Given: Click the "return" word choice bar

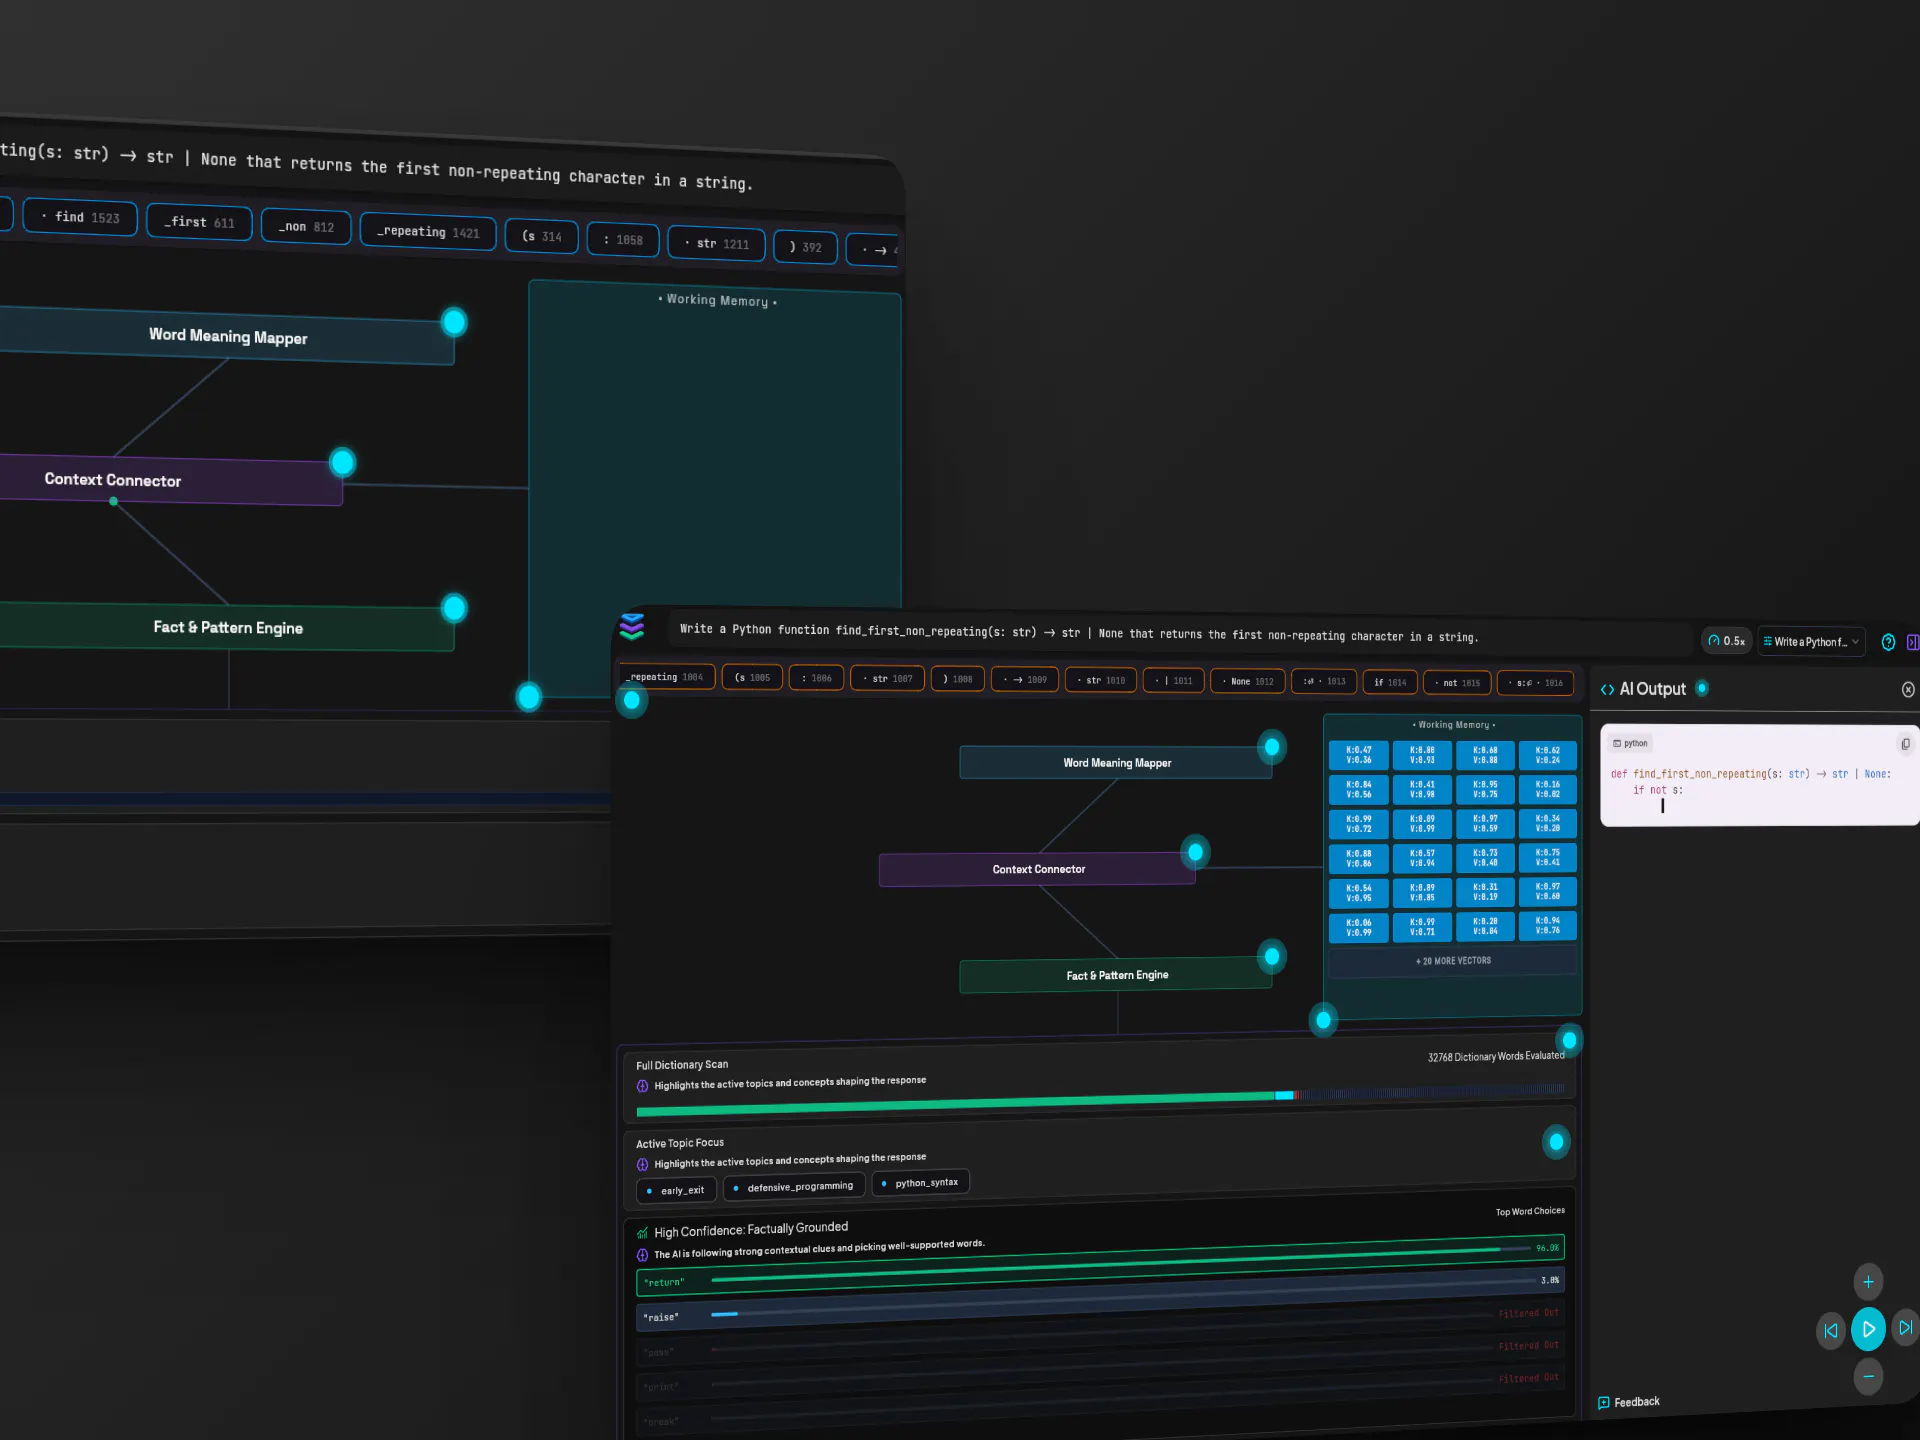Looking at the screenshot, I should coord(1100,1266).
